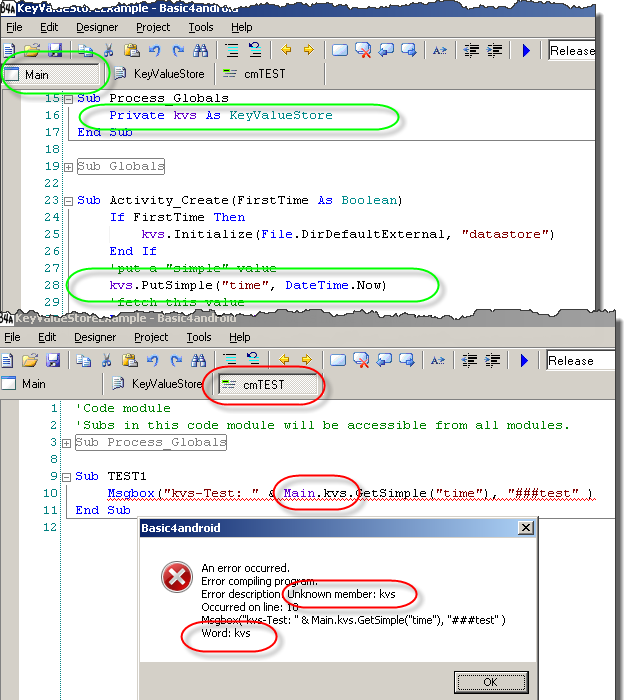Image resolution: width=633 pixels, height=700 pixels.
Task: Open Tools menu in lower window
Action: click(x=199, y=337)
